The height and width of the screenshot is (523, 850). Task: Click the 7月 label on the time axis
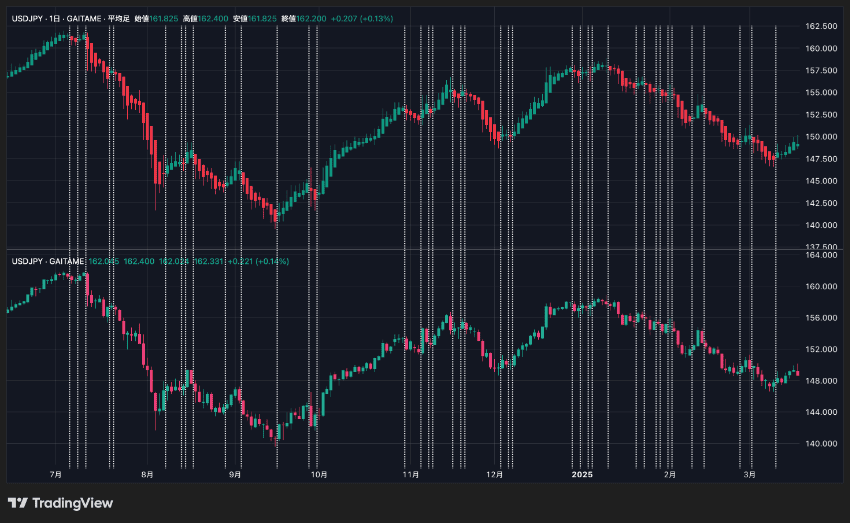(55, 475)
